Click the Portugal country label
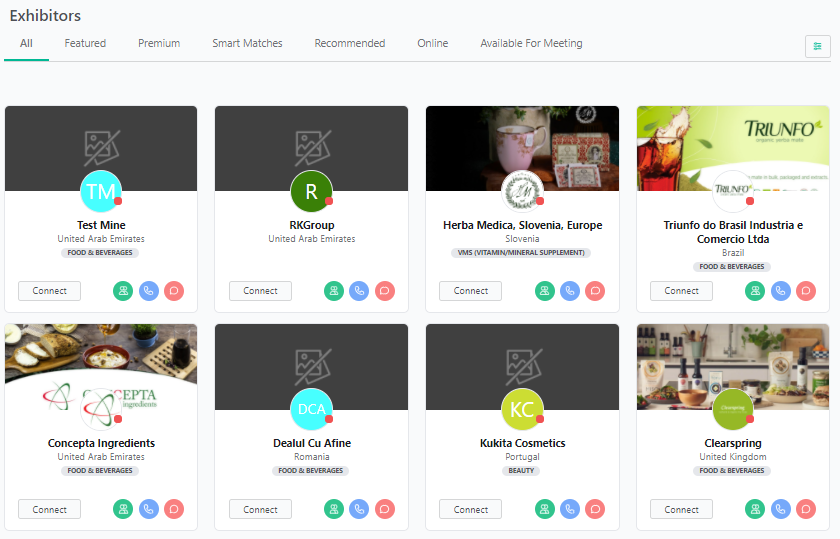The image size is (840, 539). pyautogui.click(x=522, y=456)
